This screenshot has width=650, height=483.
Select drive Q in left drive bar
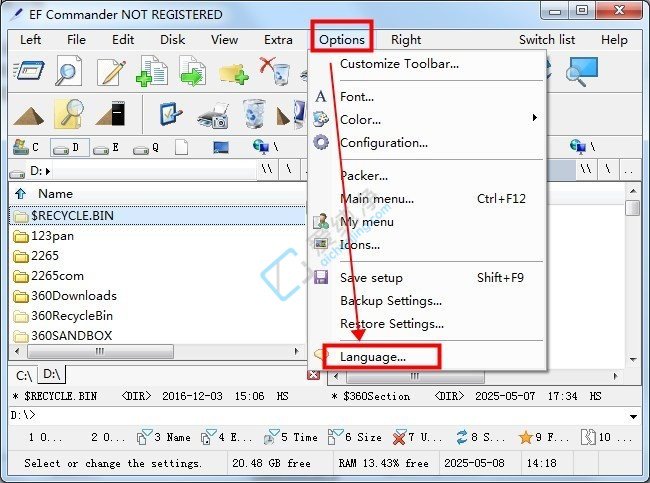click(146, 148)
